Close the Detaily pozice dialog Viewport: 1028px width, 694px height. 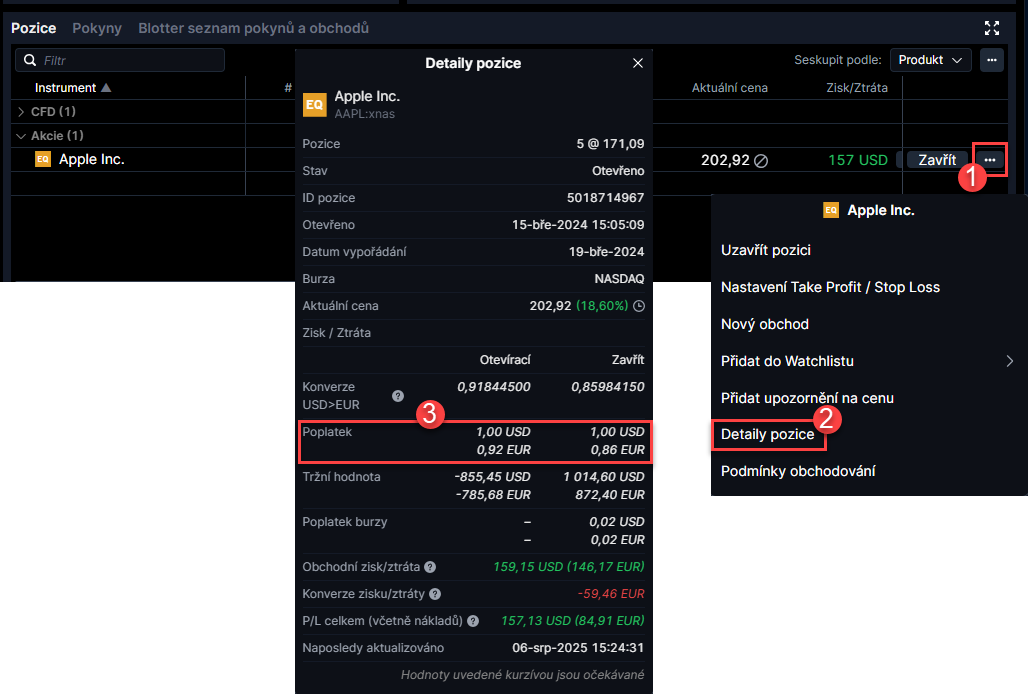(638, 63)
